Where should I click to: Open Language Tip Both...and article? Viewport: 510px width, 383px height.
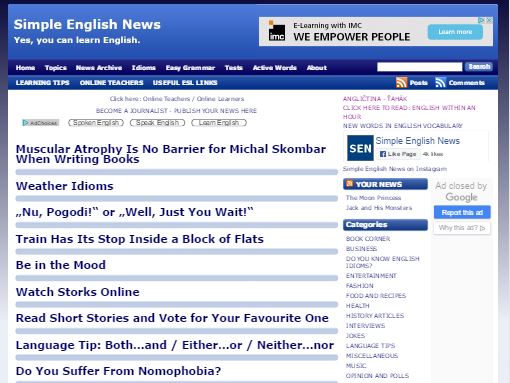175,345
